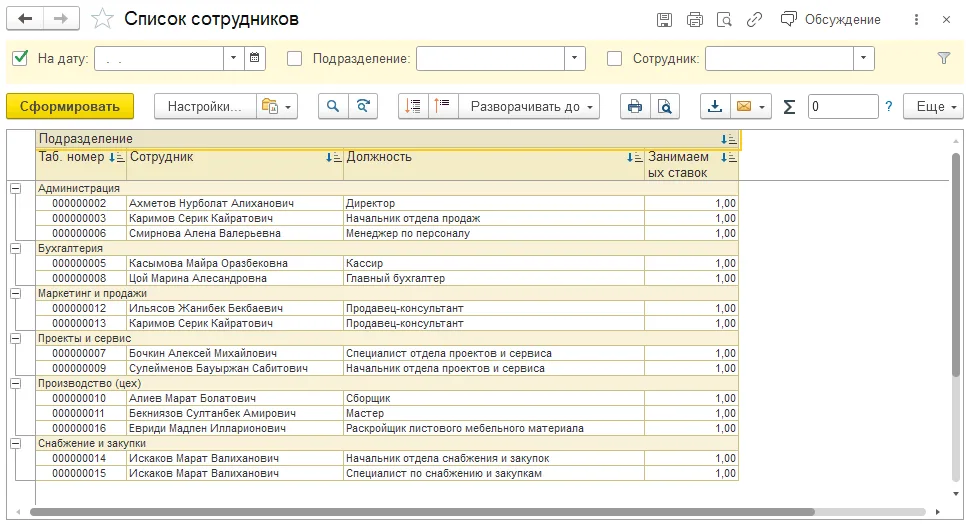The width and height of the screenshot is (966, 529).
Task: Enable the Подразделение filter checkbox
Action: click(294, 59)
